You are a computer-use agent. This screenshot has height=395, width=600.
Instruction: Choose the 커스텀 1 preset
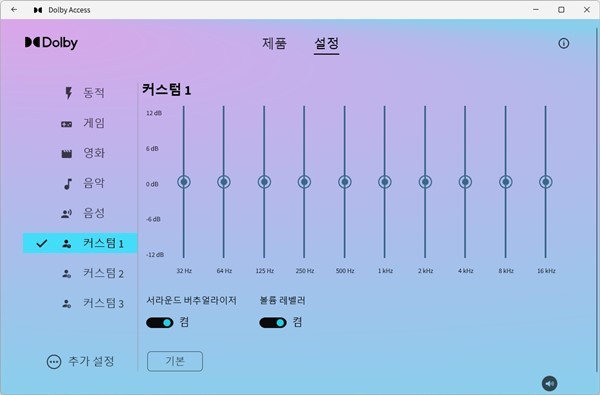pyautogui.click(x=80, y=243)
